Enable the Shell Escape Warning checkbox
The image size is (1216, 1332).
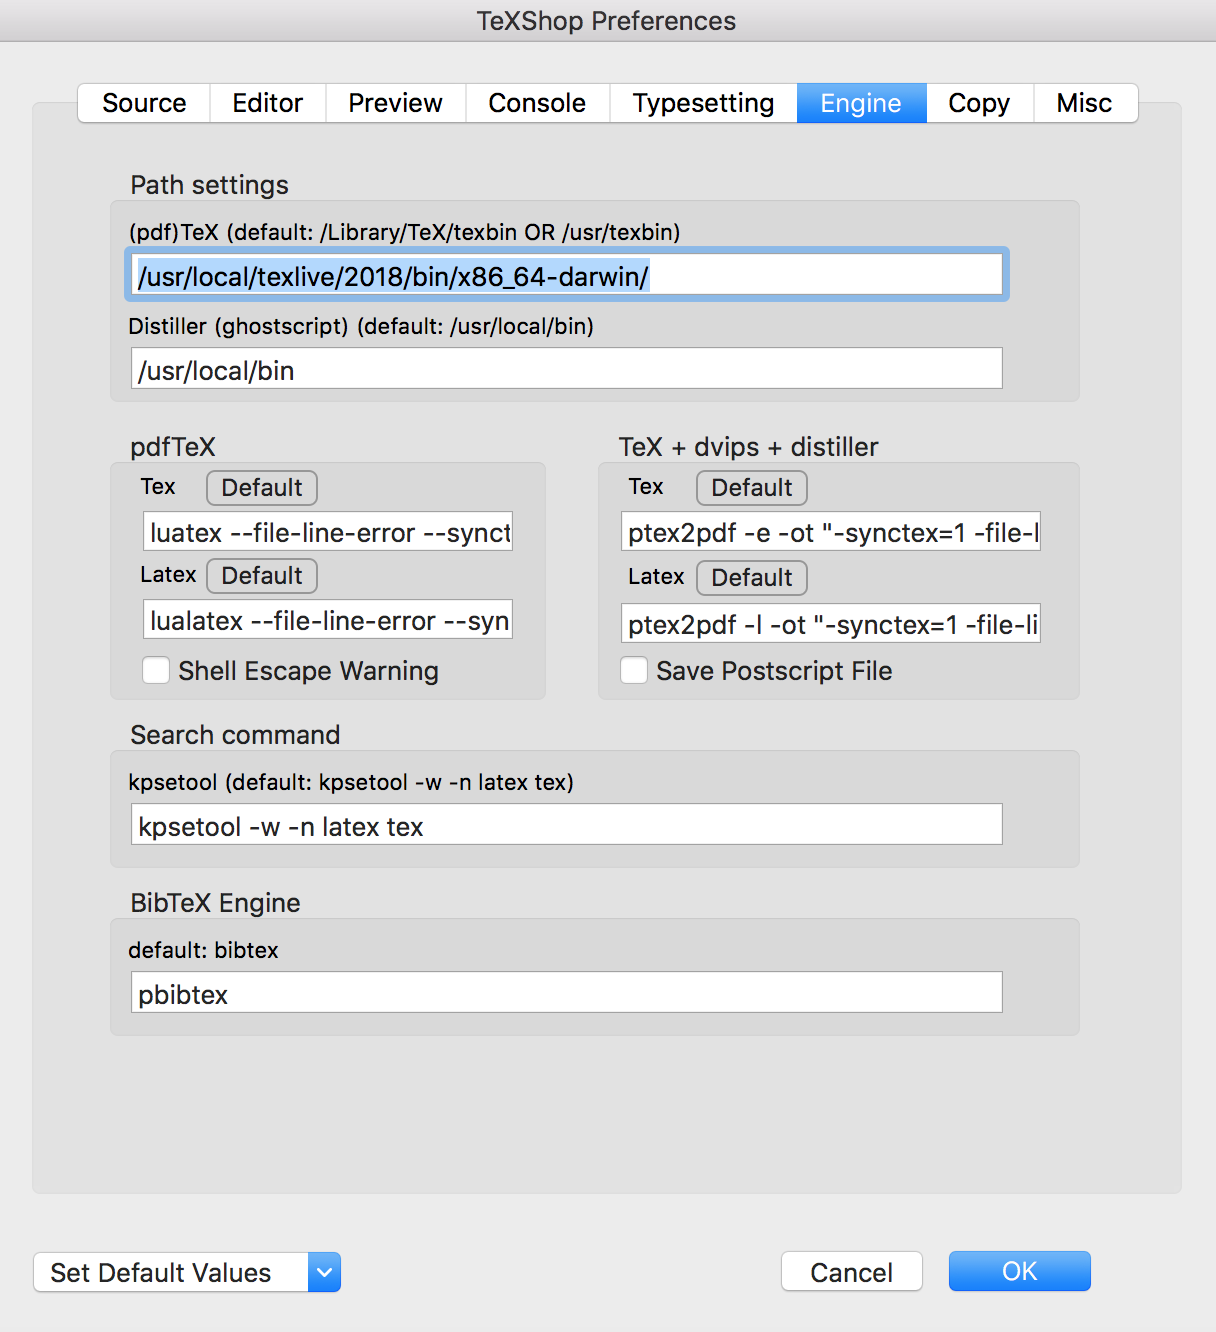(x=156, y=670)
